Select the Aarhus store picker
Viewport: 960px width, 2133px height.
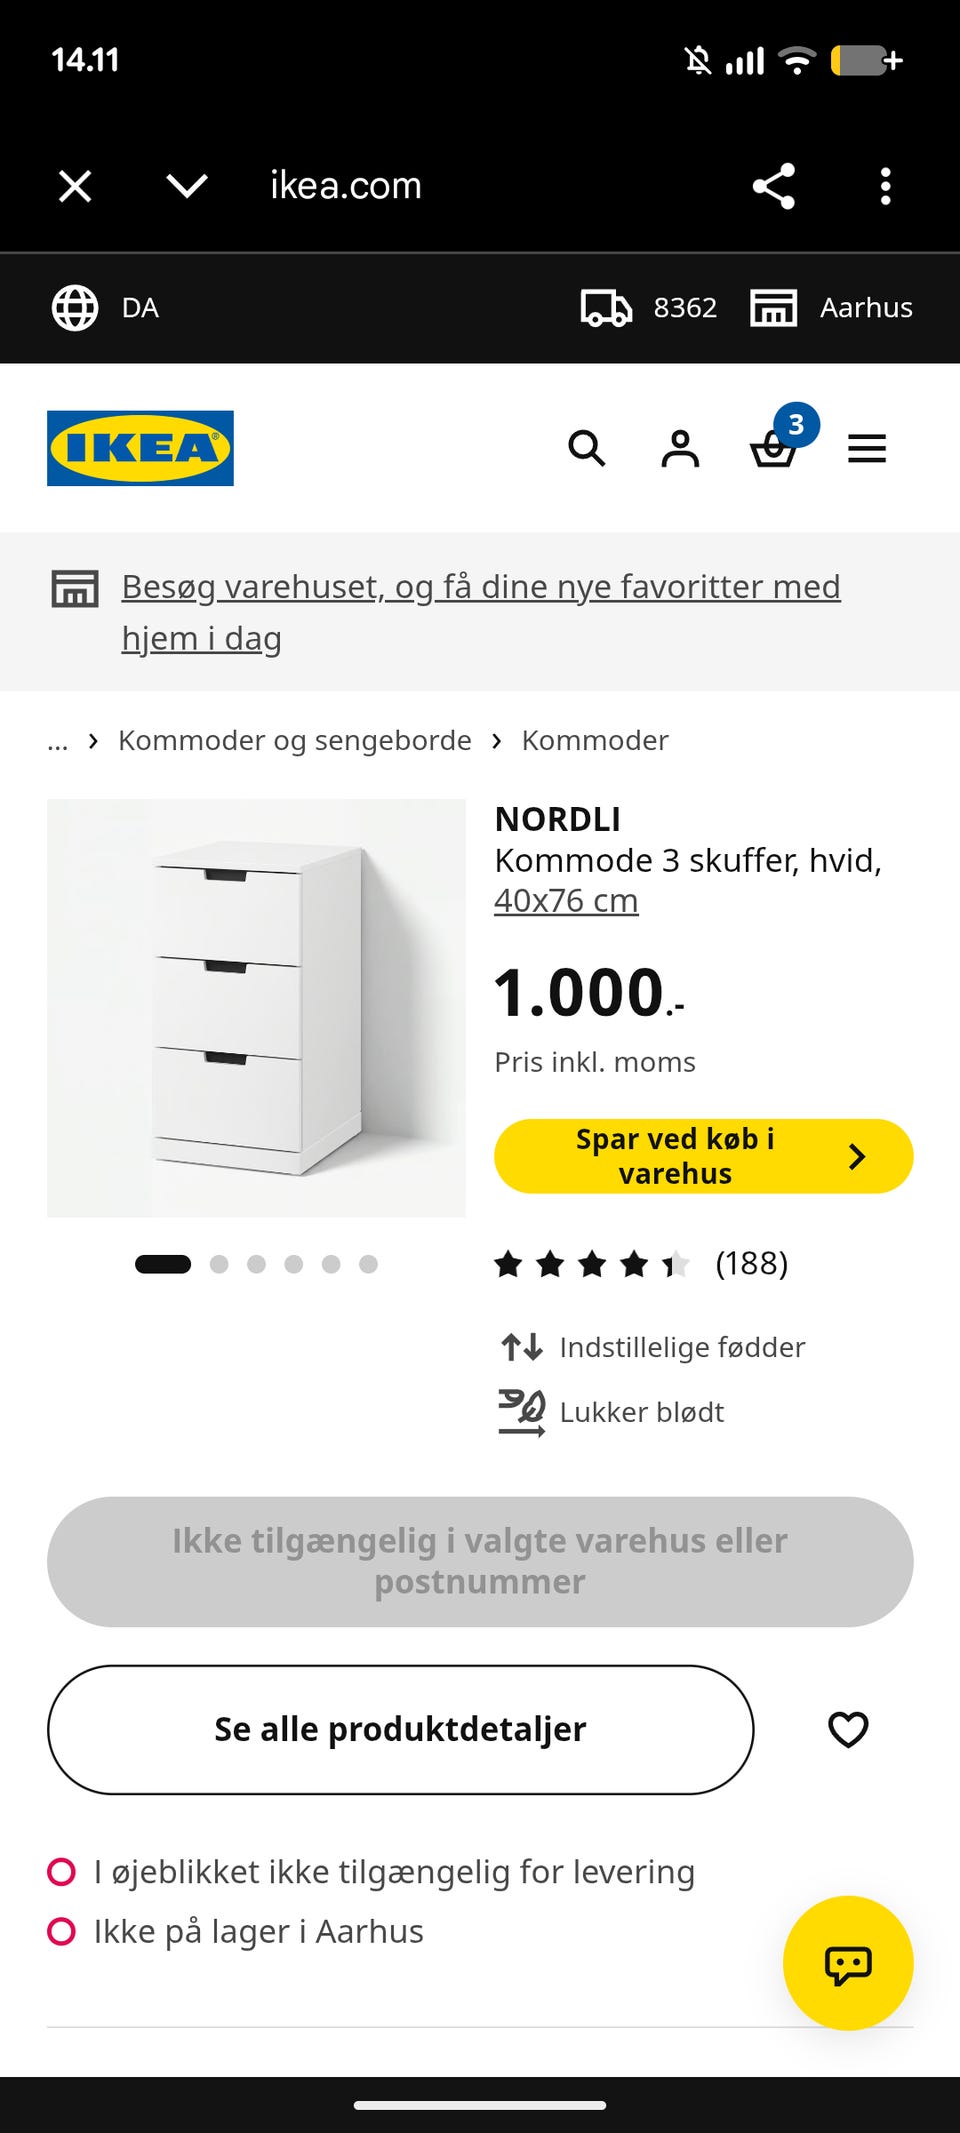[832, 308]
